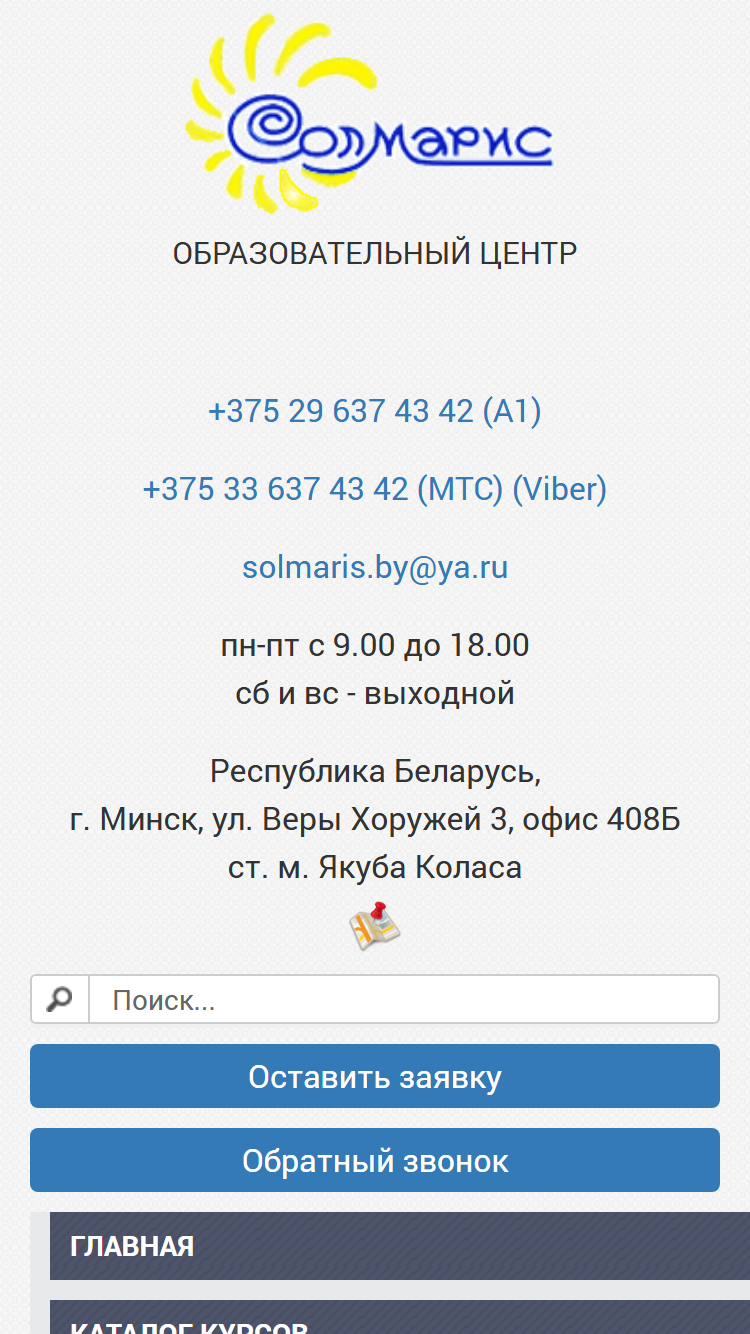The height and width of the screenshot is (1334, 750).
Task: Select the ОБРАЗОВАТЕЛЬНЫЙ ЦЕНТР heading text
Action: (x=375, y=253)
